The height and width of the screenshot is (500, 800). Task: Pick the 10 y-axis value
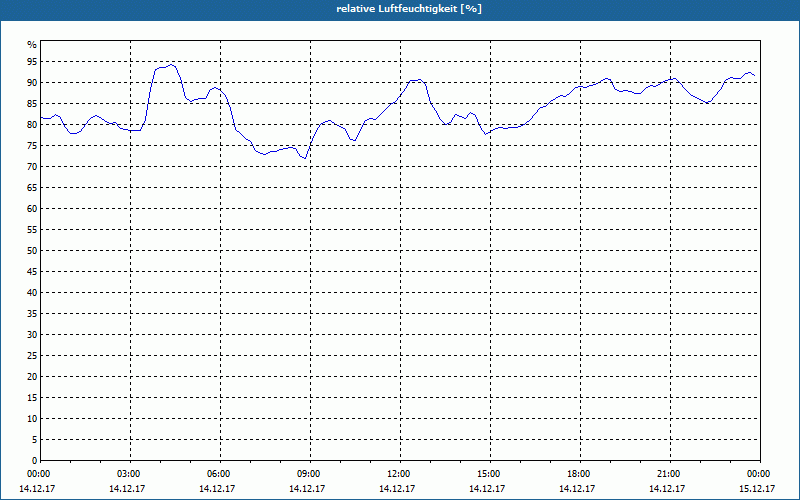point(32,418)
